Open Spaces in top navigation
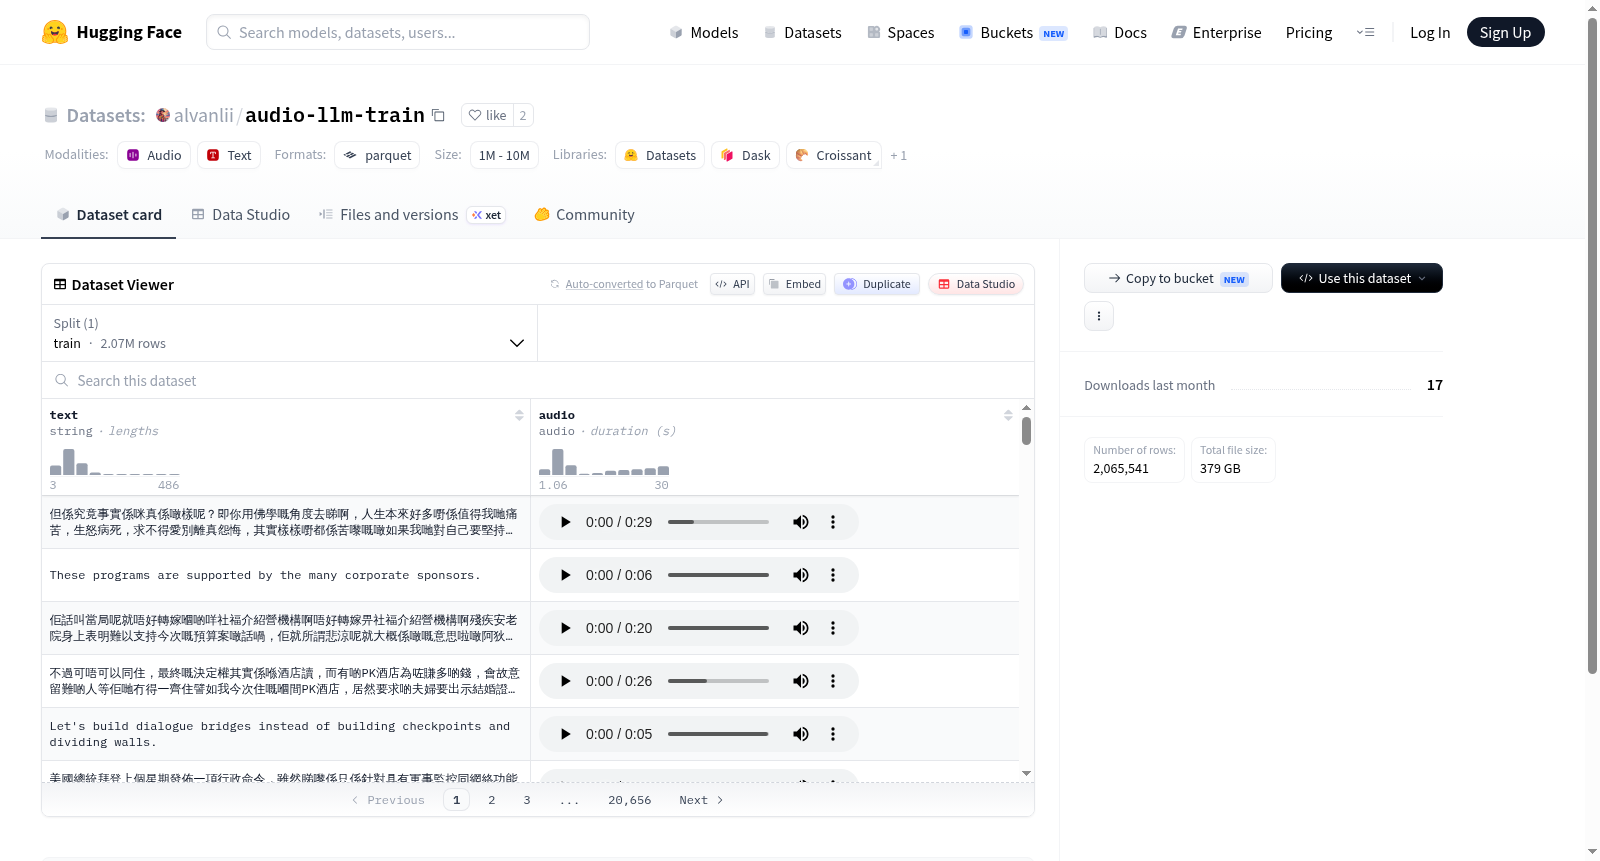 click(x=900, y=32)
